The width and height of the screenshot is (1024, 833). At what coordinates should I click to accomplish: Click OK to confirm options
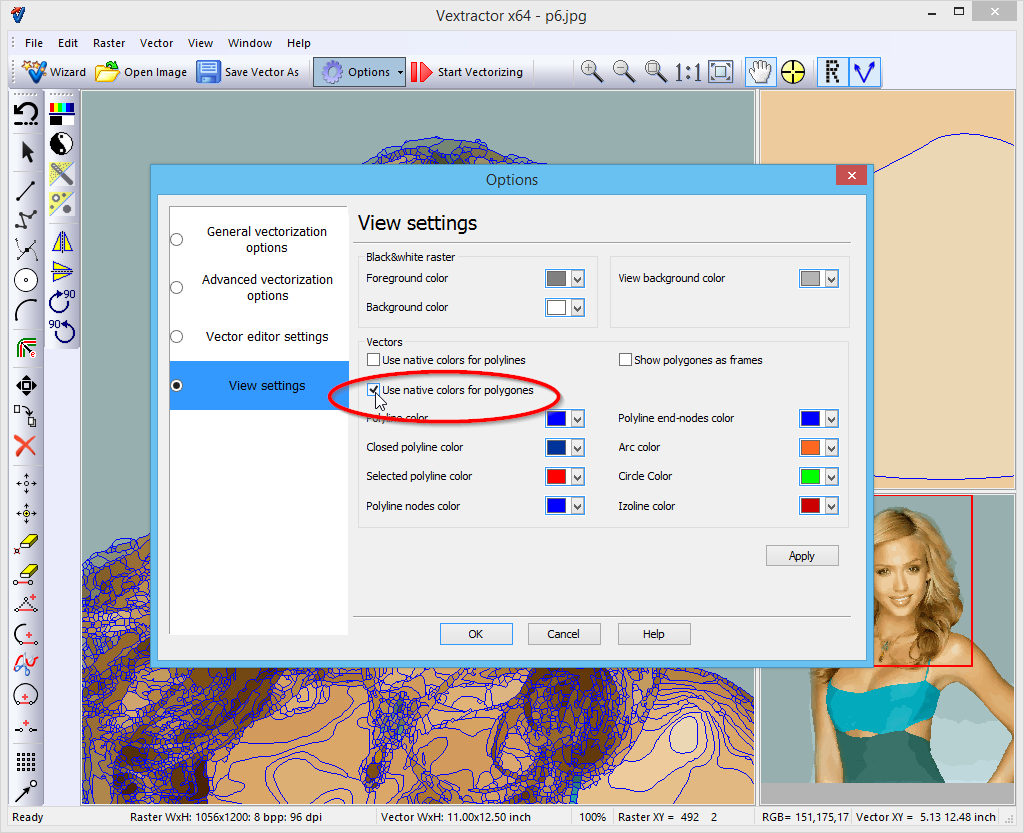476,634
